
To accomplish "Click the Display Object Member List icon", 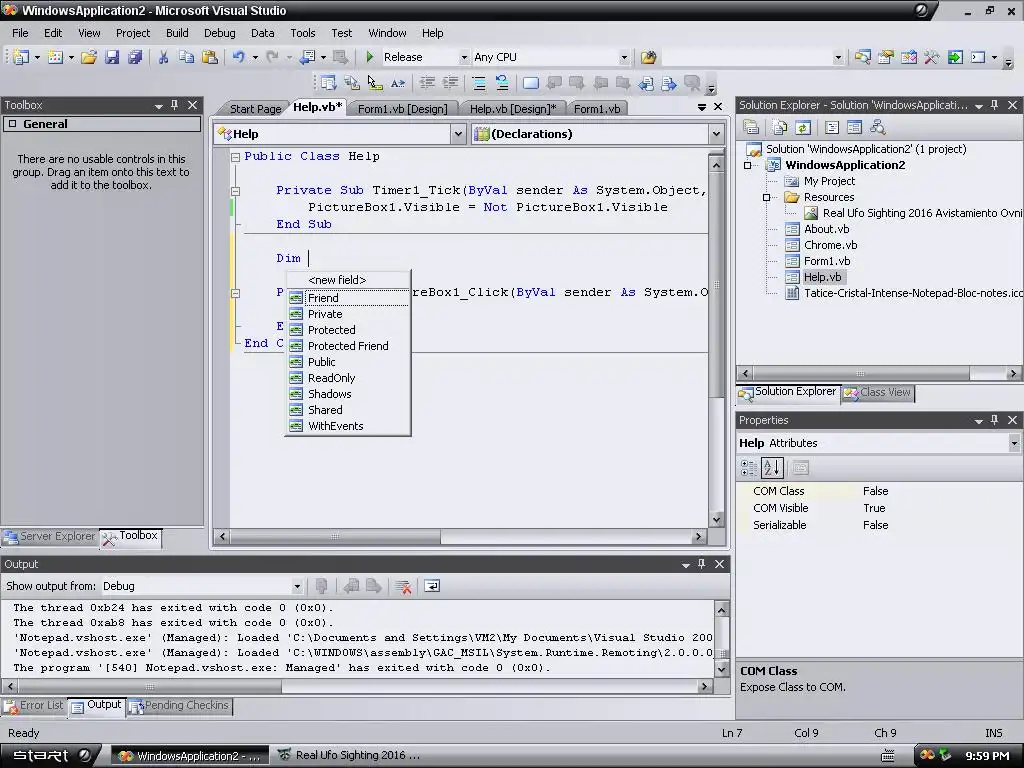I will 328,83.
